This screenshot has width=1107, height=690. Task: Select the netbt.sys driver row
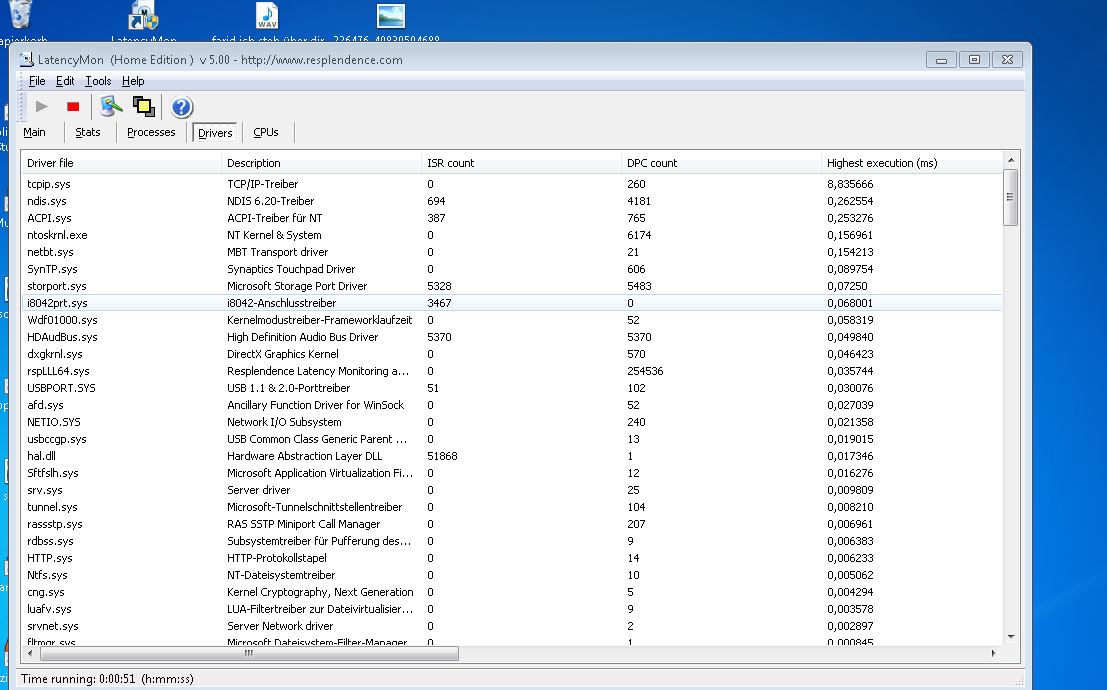click(x=512, y=251)
